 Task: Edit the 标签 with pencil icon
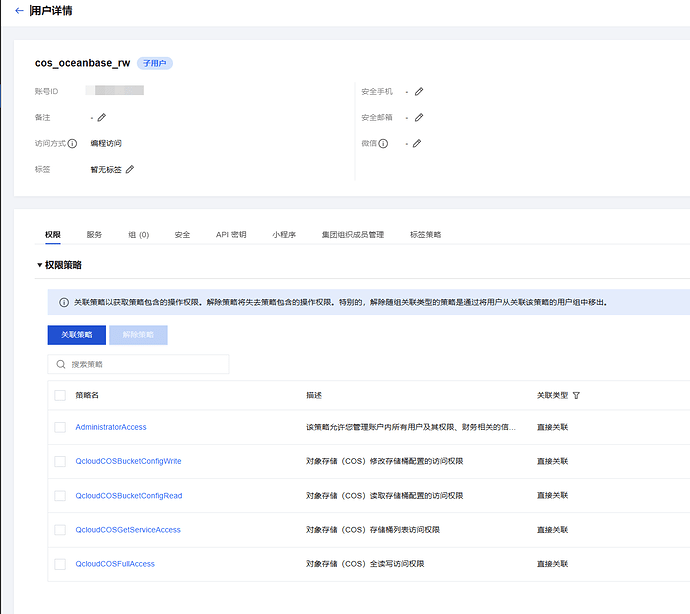click(x=130, y=169)
